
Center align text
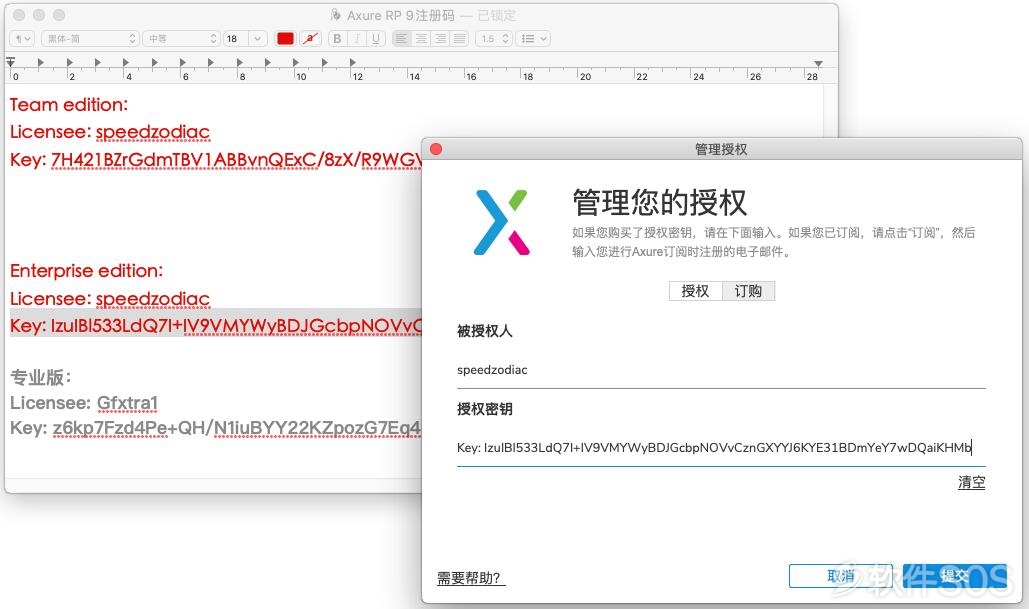coord(421,39)
